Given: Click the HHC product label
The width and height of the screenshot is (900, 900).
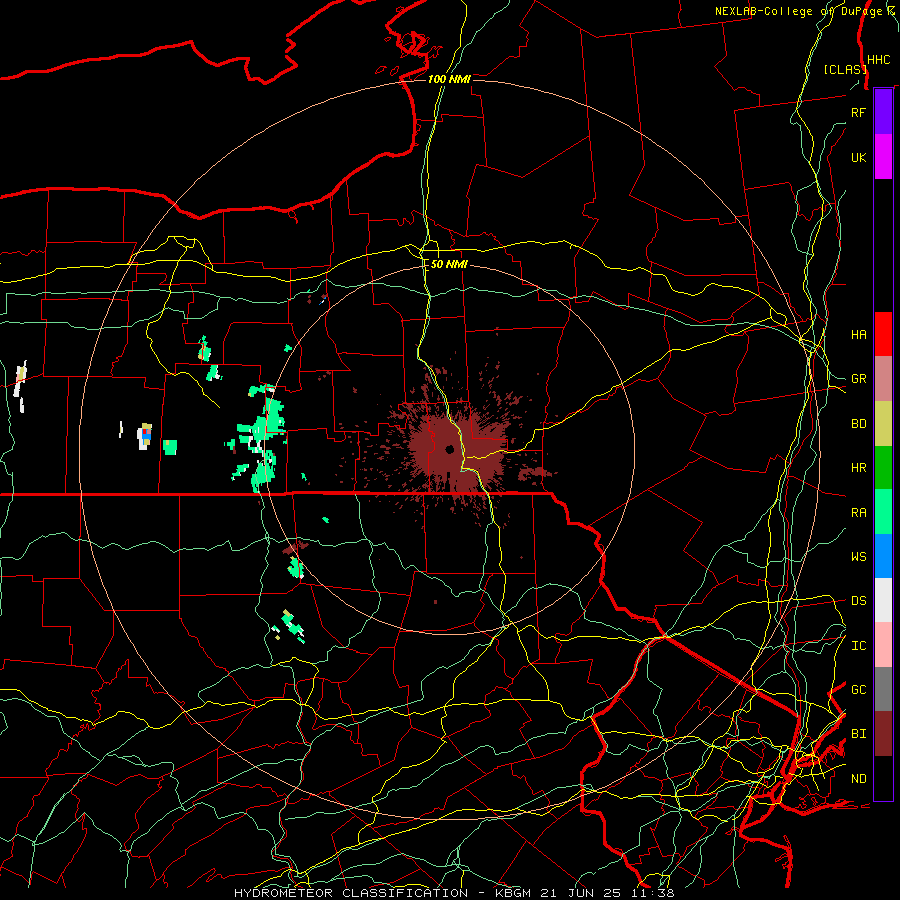Looking at the screenshot, I should [x=879, y=60].
